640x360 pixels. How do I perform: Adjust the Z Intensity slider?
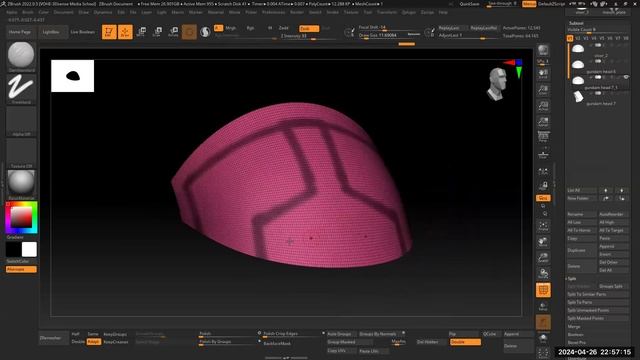(x=308, y=36)
